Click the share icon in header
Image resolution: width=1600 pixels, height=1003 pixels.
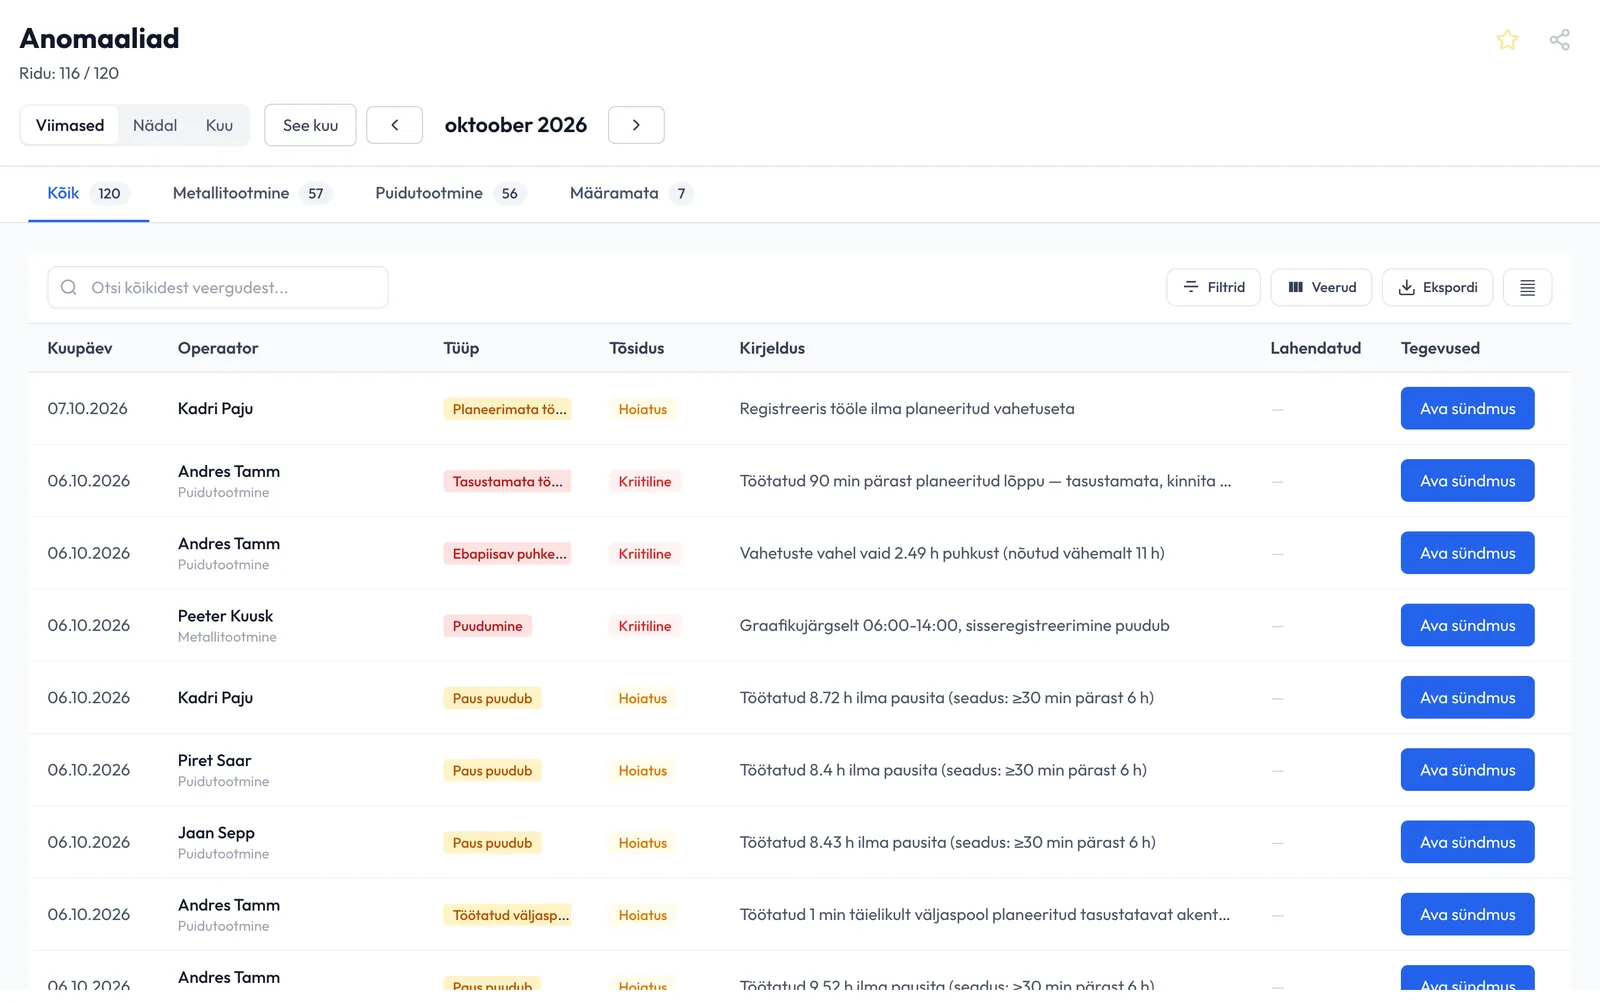point(1559,40)
